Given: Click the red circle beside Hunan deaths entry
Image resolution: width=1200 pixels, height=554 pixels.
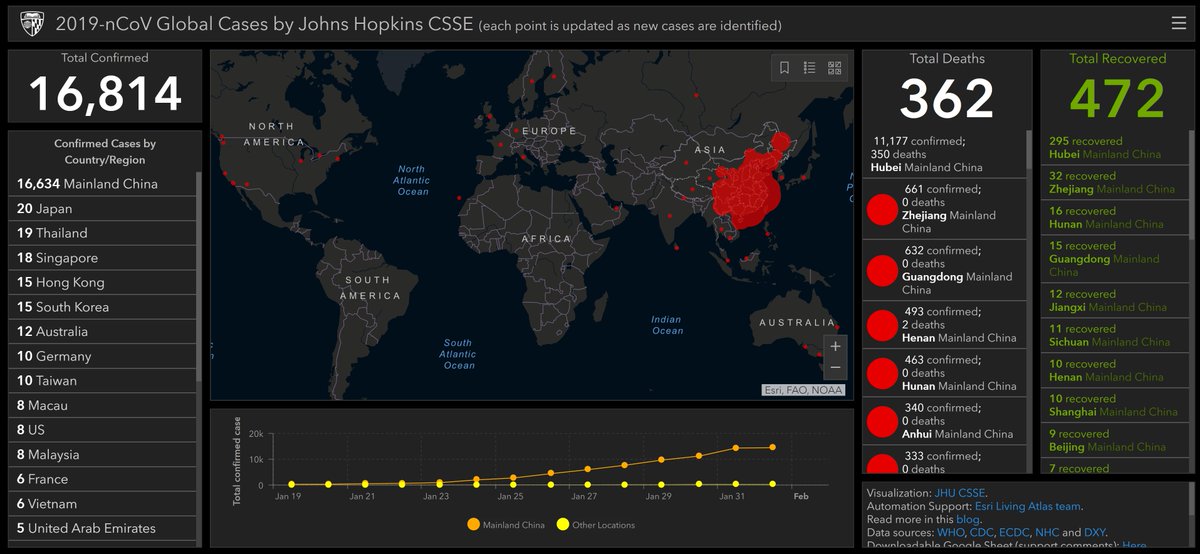Looking at the screenshot, I should point(881,372).
